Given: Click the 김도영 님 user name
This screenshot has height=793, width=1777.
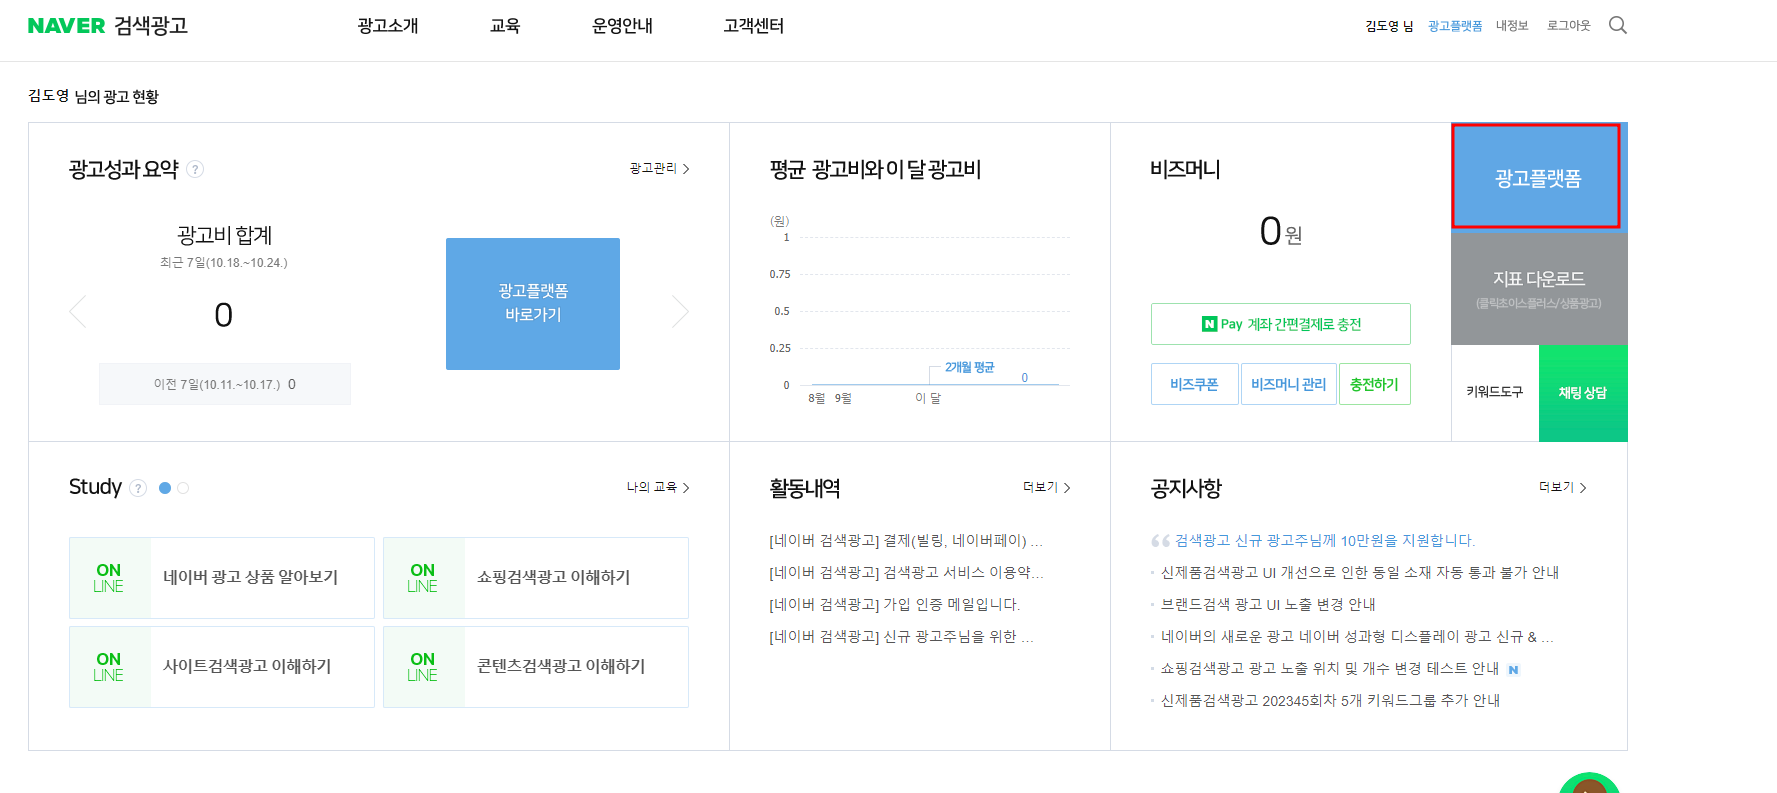Looking at the screenshot, I should tap(1389, 26).
